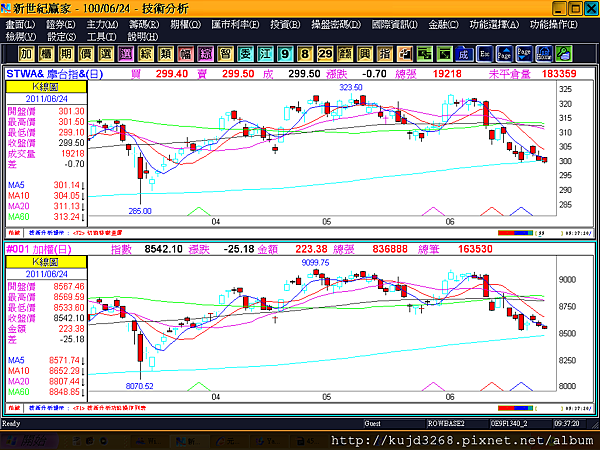Click the green tiled-windows toolbar icon

pyautogui.click(x=424, y=54)
